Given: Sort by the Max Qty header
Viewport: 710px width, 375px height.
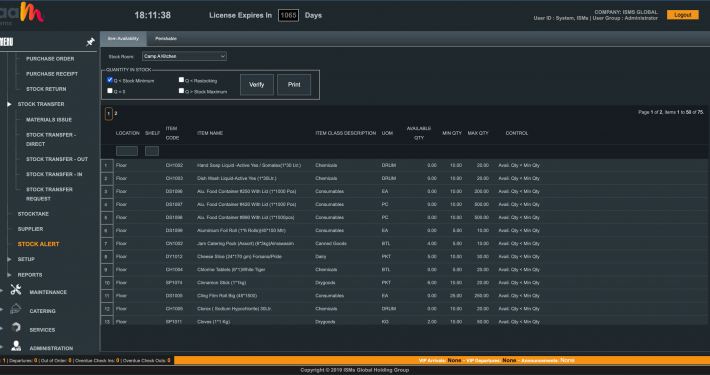Looking at the screenshot, I should [478, 133].
